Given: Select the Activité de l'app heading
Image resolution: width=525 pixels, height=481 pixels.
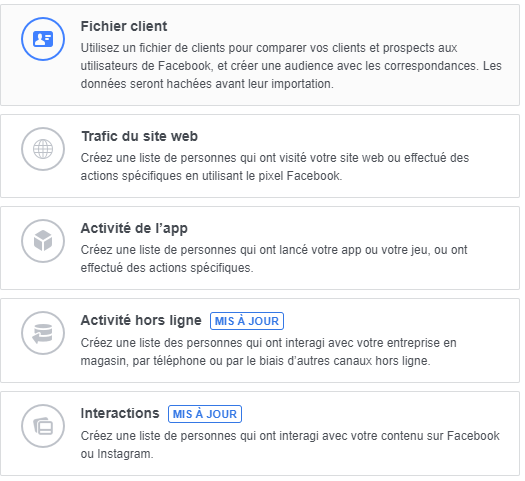Looking at the screenshot, I should pos(134,228).
